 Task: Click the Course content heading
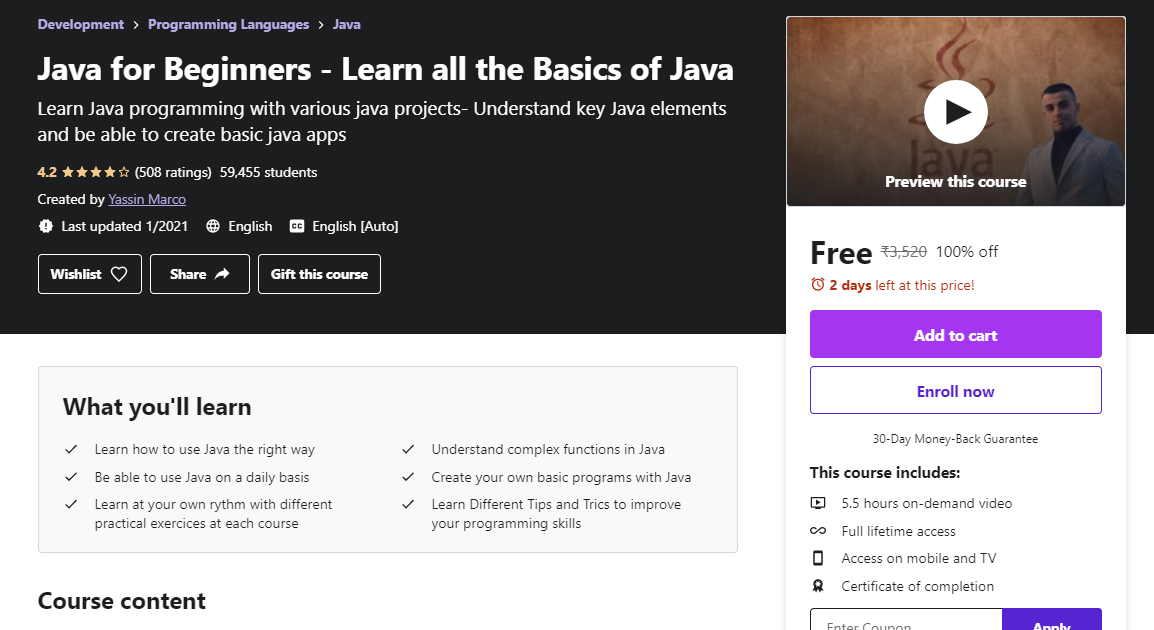pos(121,601)
